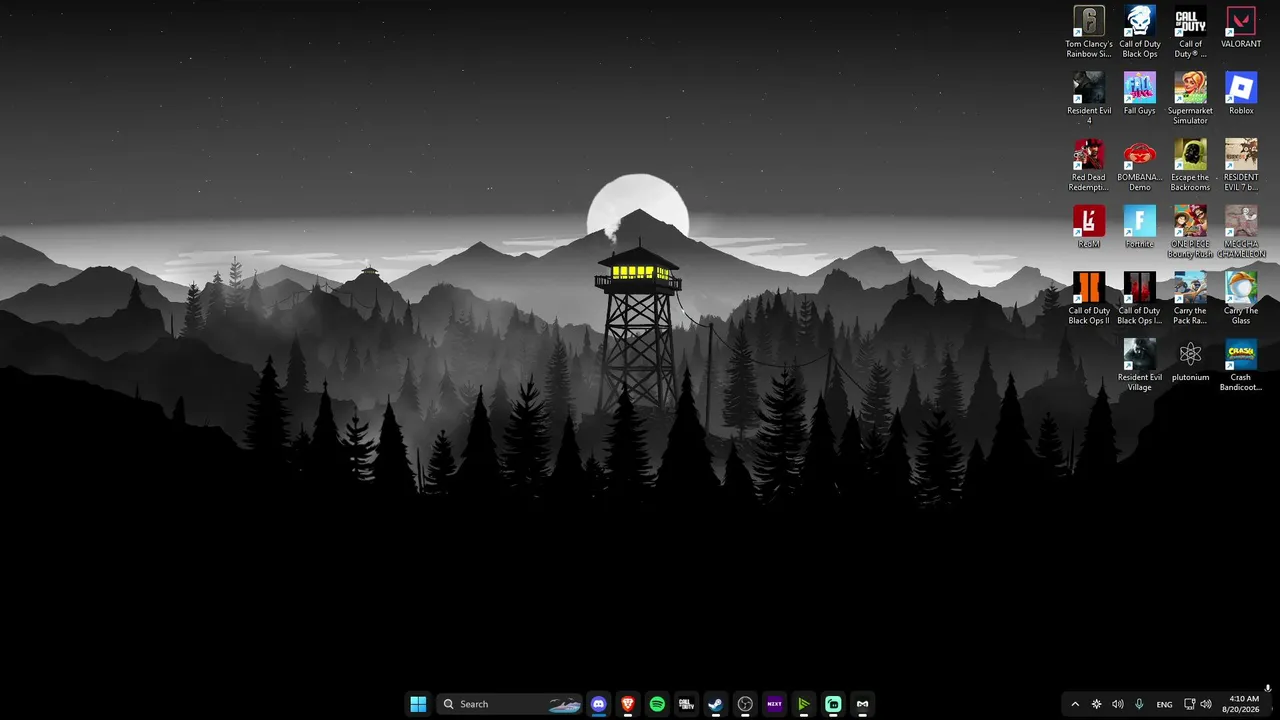Click the taskbar Search box

click(511, 704)
